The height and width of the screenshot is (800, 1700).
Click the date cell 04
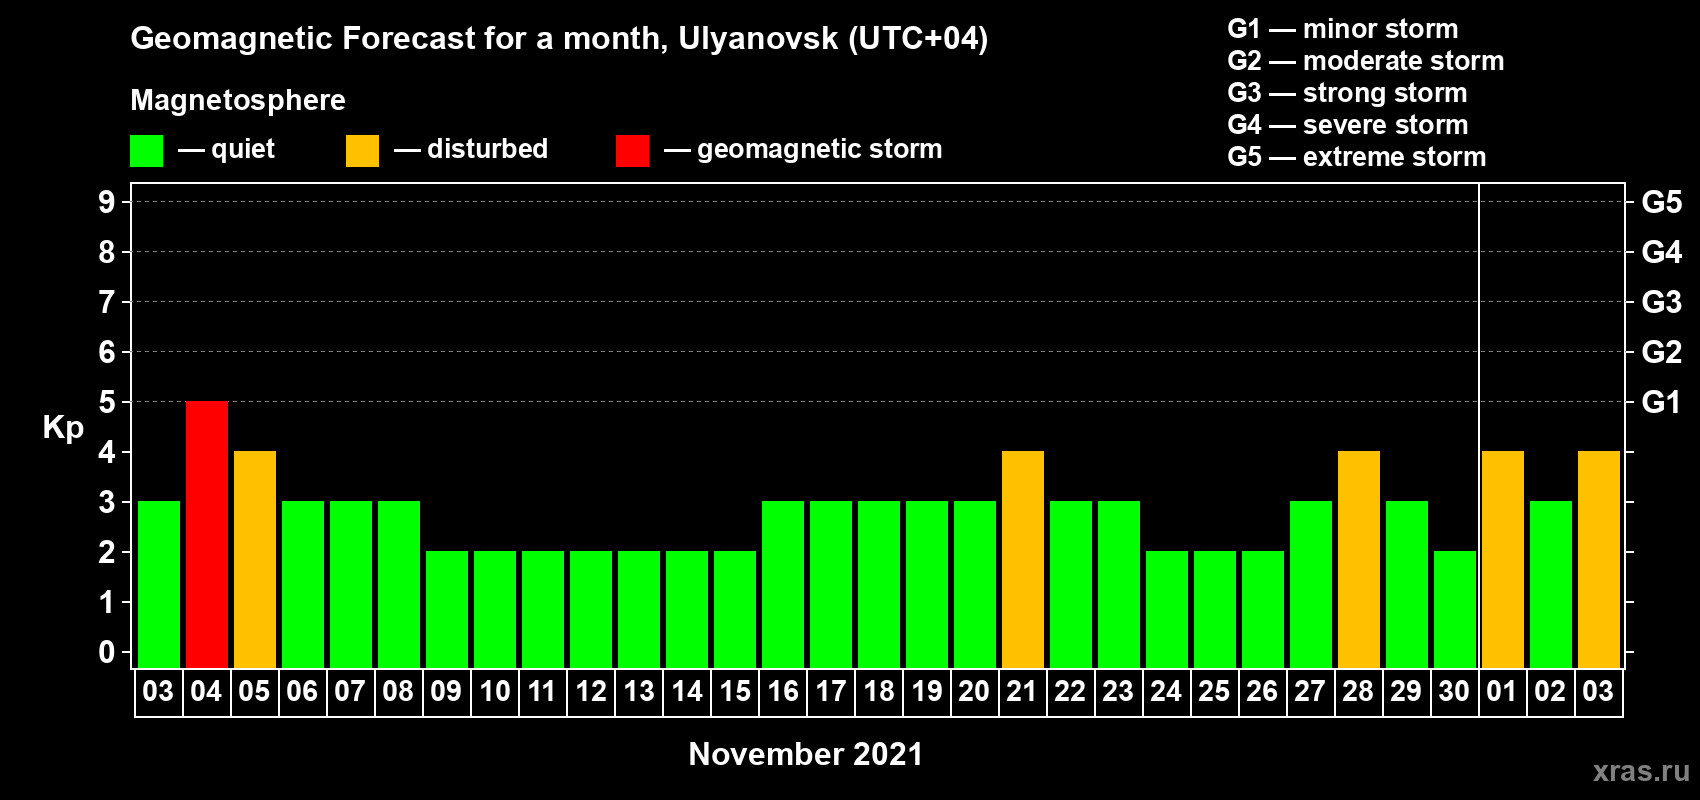coord(207,692)
